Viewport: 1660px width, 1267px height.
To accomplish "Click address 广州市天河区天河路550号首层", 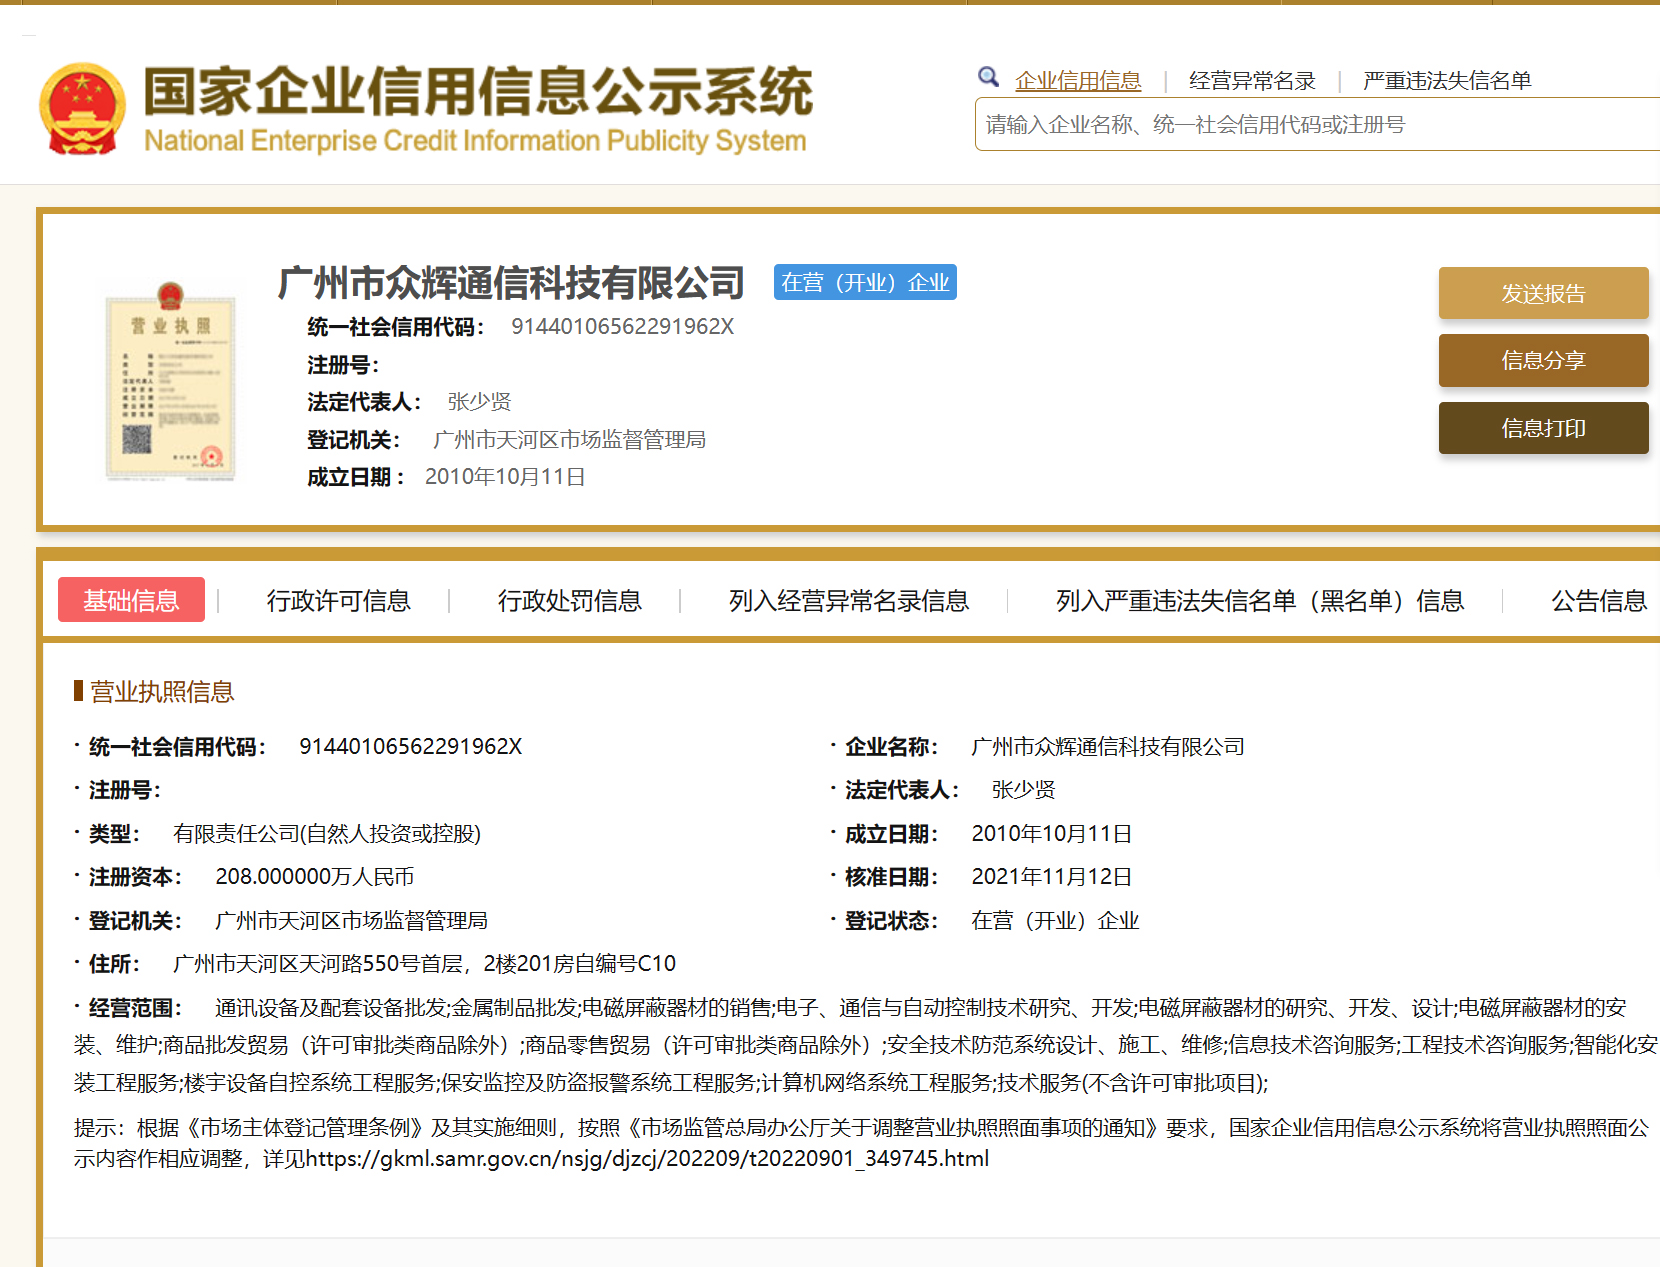I will [318, 964].
